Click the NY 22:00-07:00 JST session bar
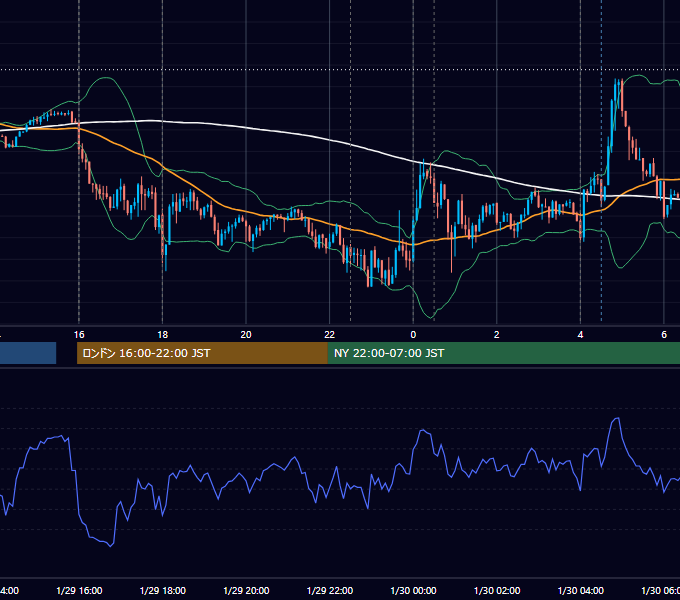The width and height of the screenshot is (680, 600). tap(503, 353)
